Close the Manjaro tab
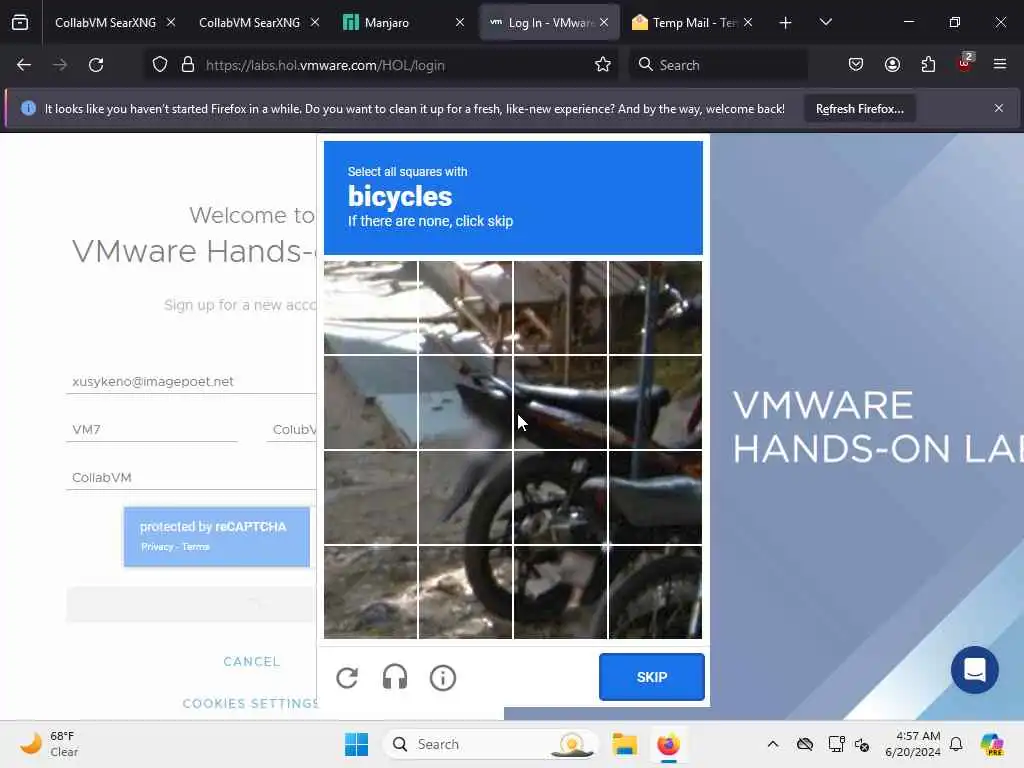1024x768 pixels. pos(460,22)
